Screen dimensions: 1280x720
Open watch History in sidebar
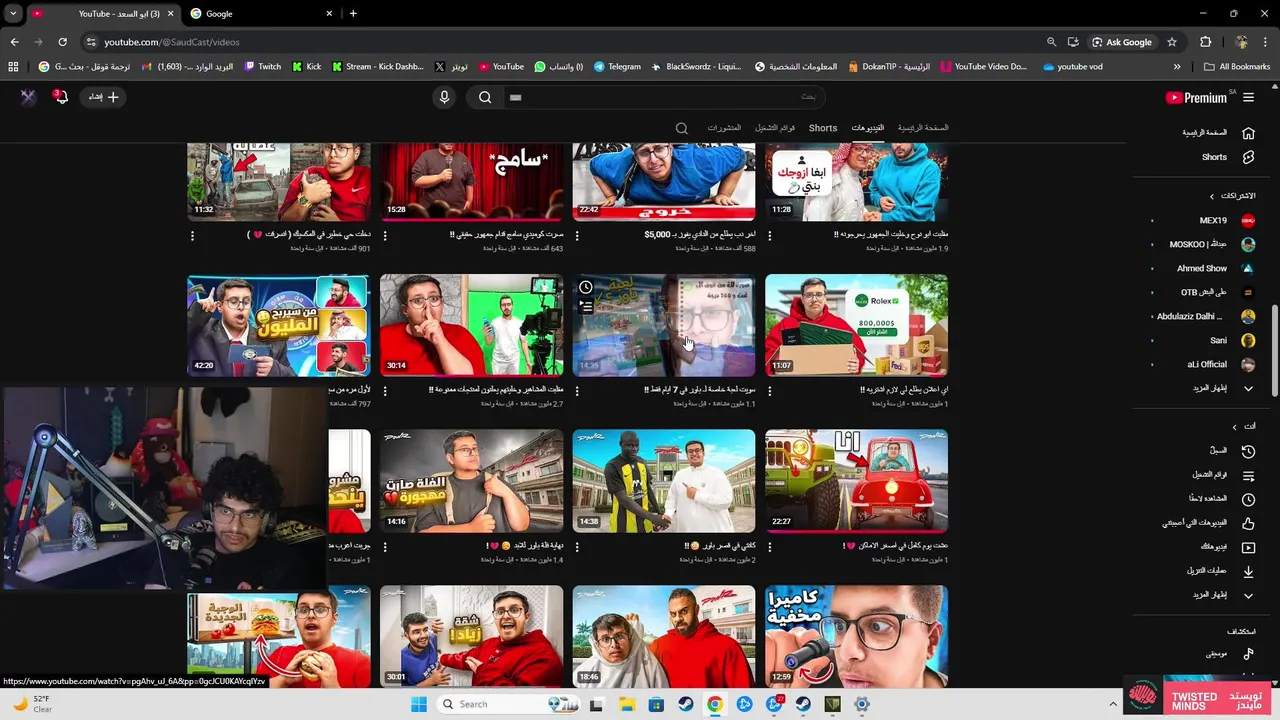(x=1200, y=451)
